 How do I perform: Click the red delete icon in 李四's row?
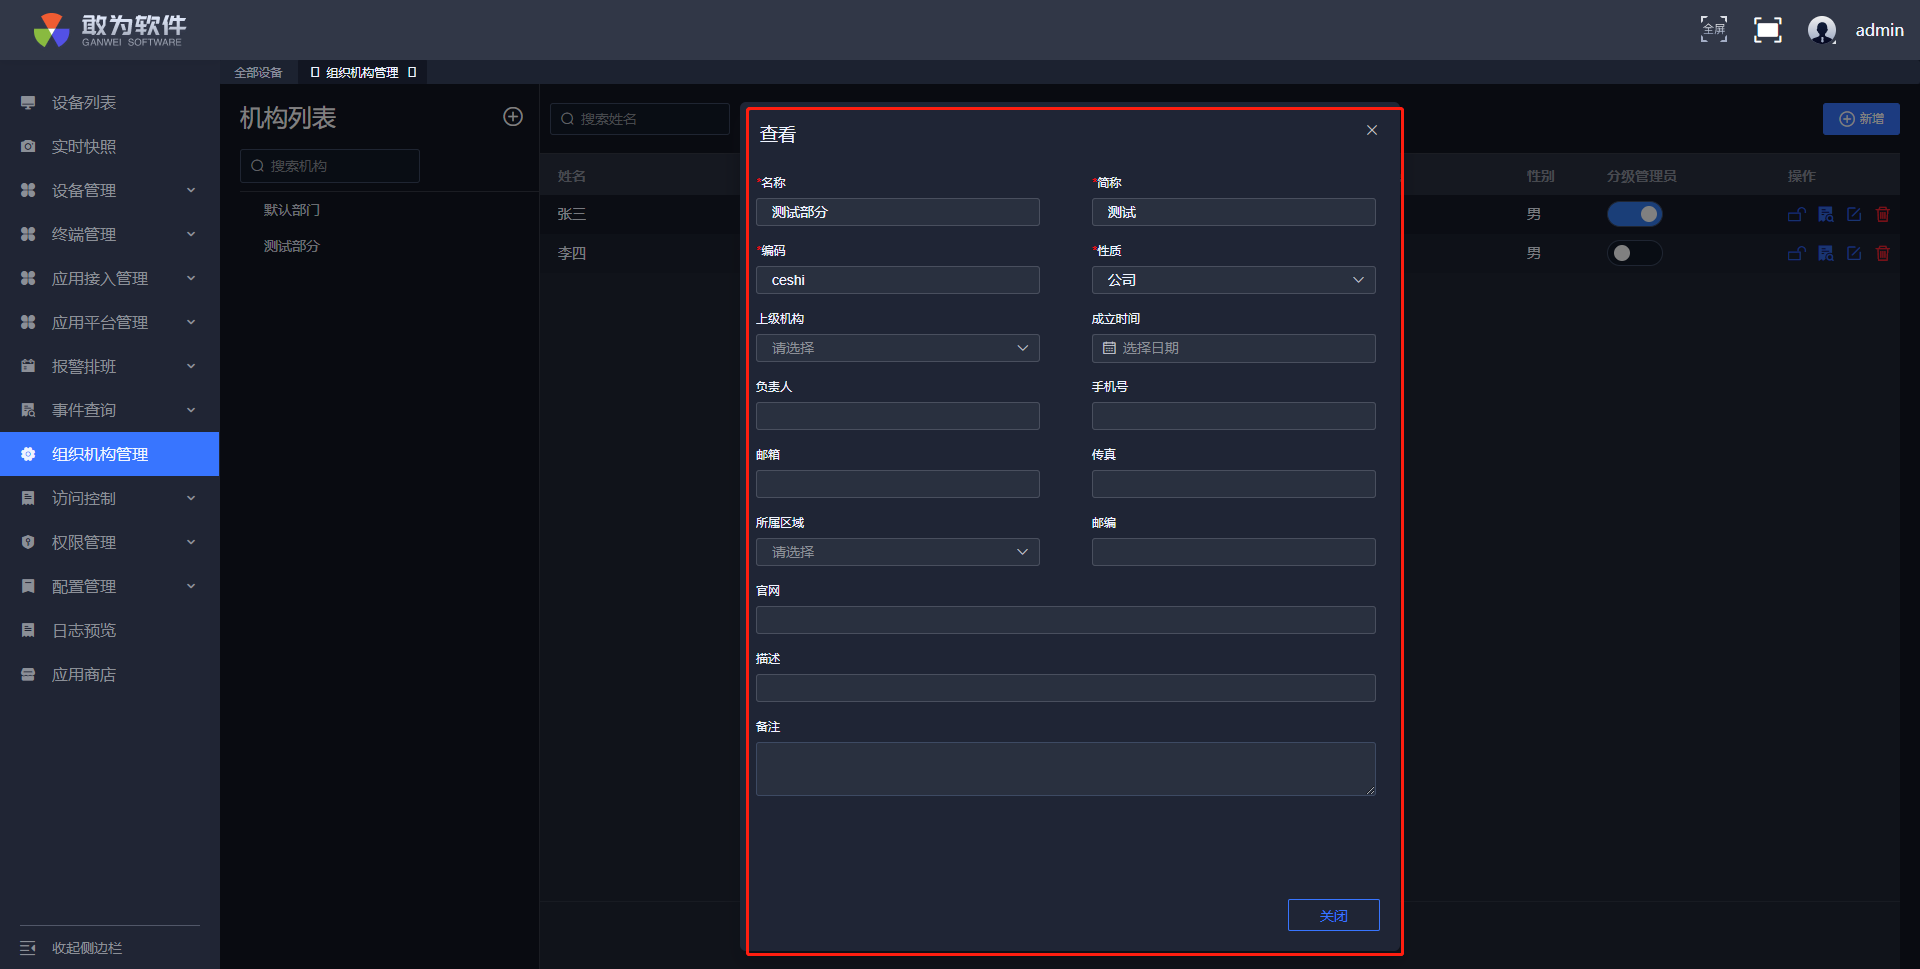pos(1883,253)
